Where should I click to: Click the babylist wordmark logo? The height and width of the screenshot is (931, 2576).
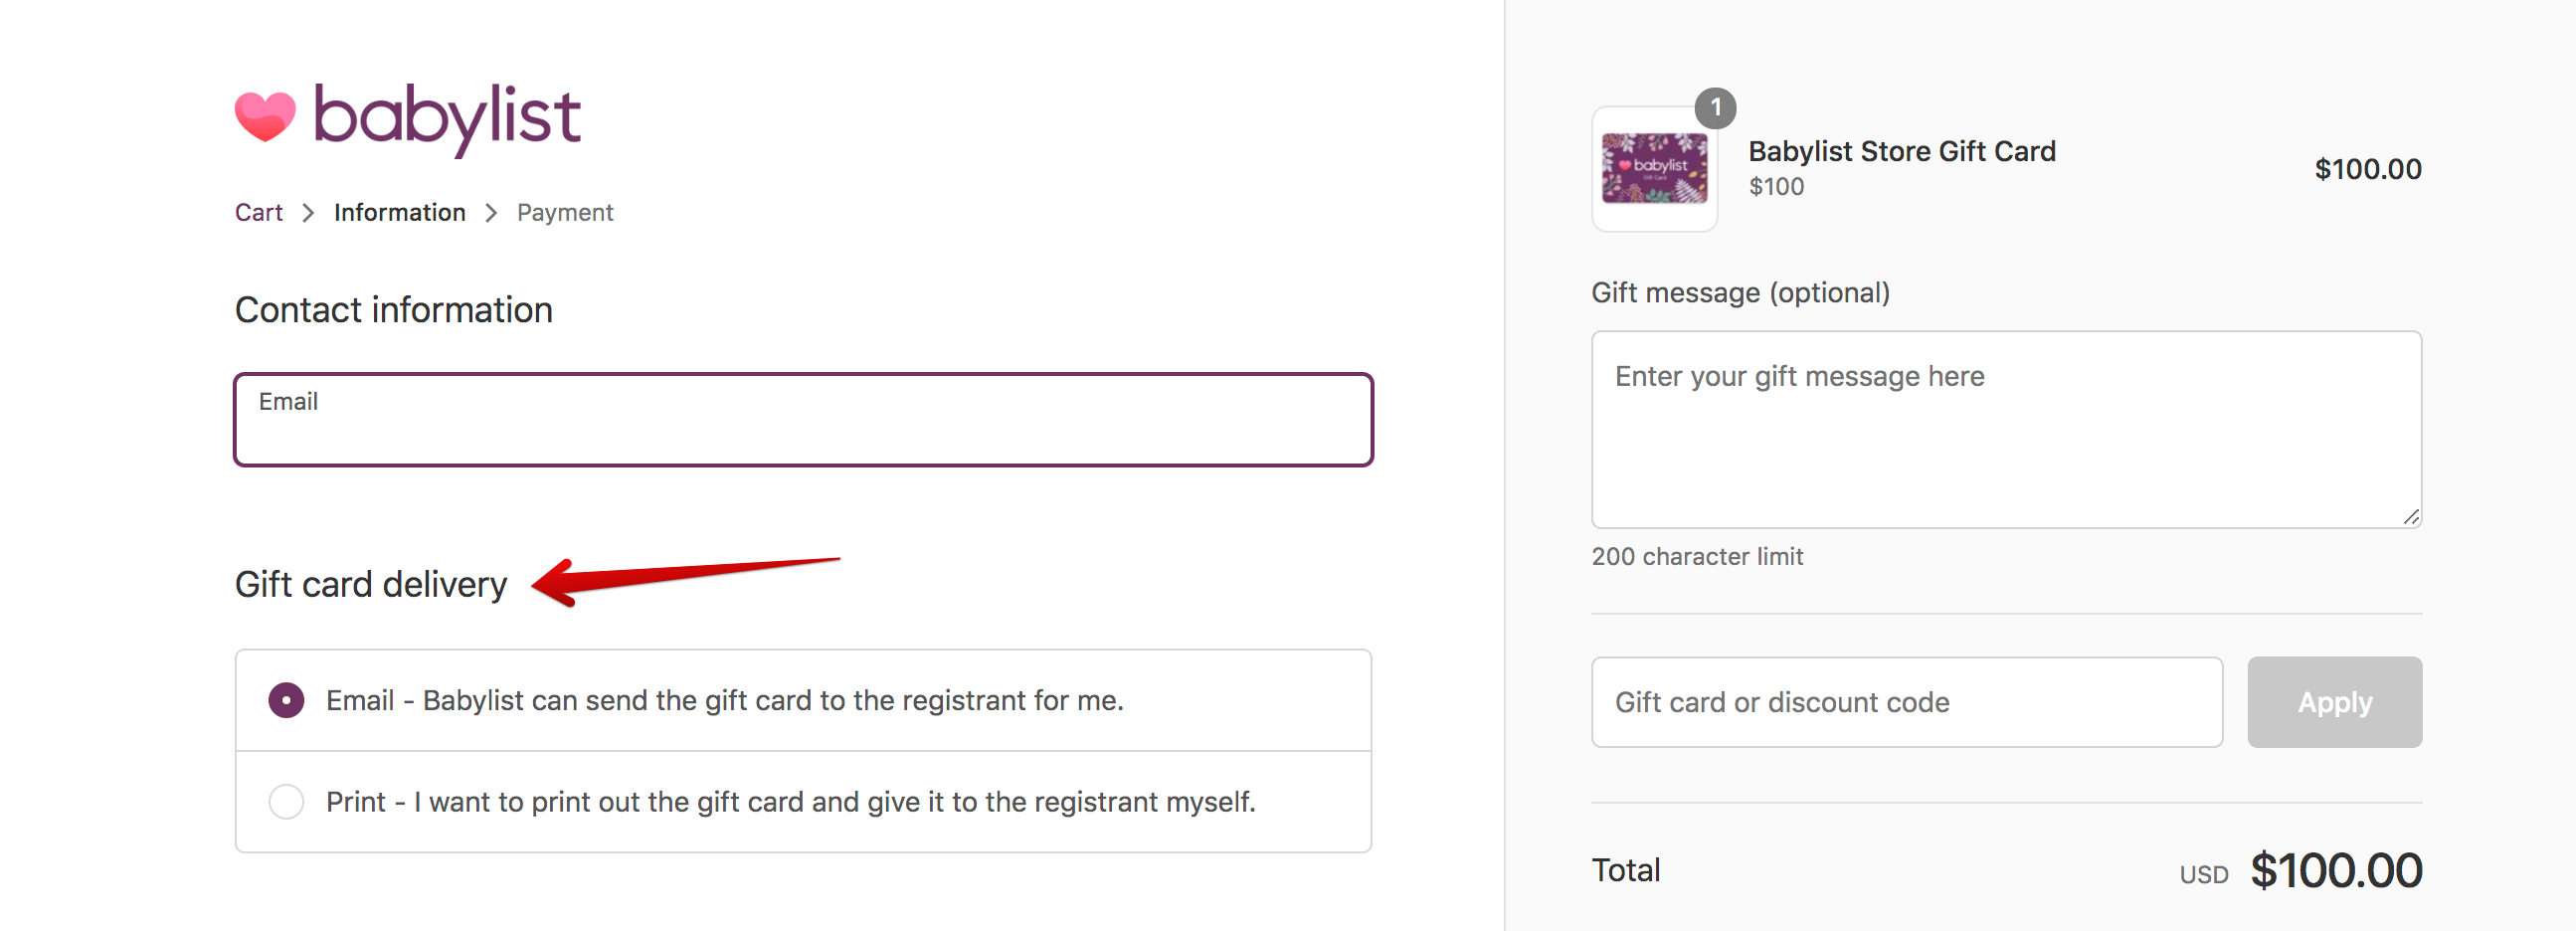tap(447, 120)
